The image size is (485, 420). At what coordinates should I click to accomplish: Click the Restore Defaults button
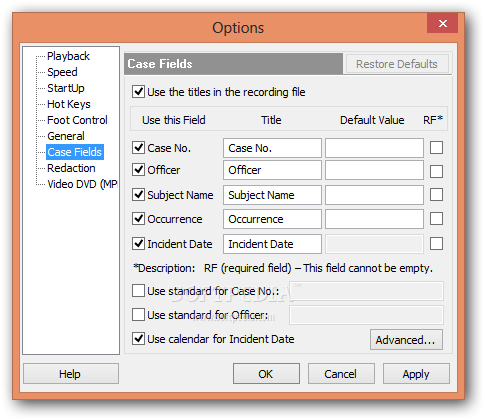397,64
